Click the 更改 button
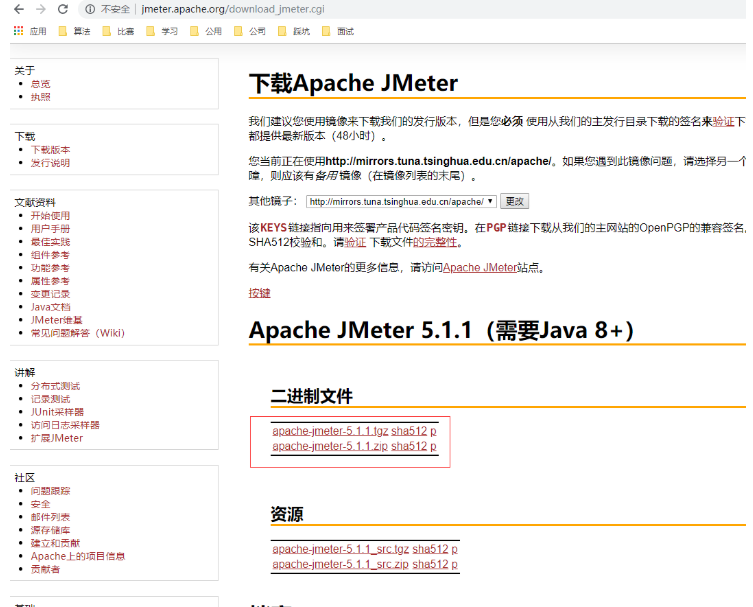 coord(514,201)
